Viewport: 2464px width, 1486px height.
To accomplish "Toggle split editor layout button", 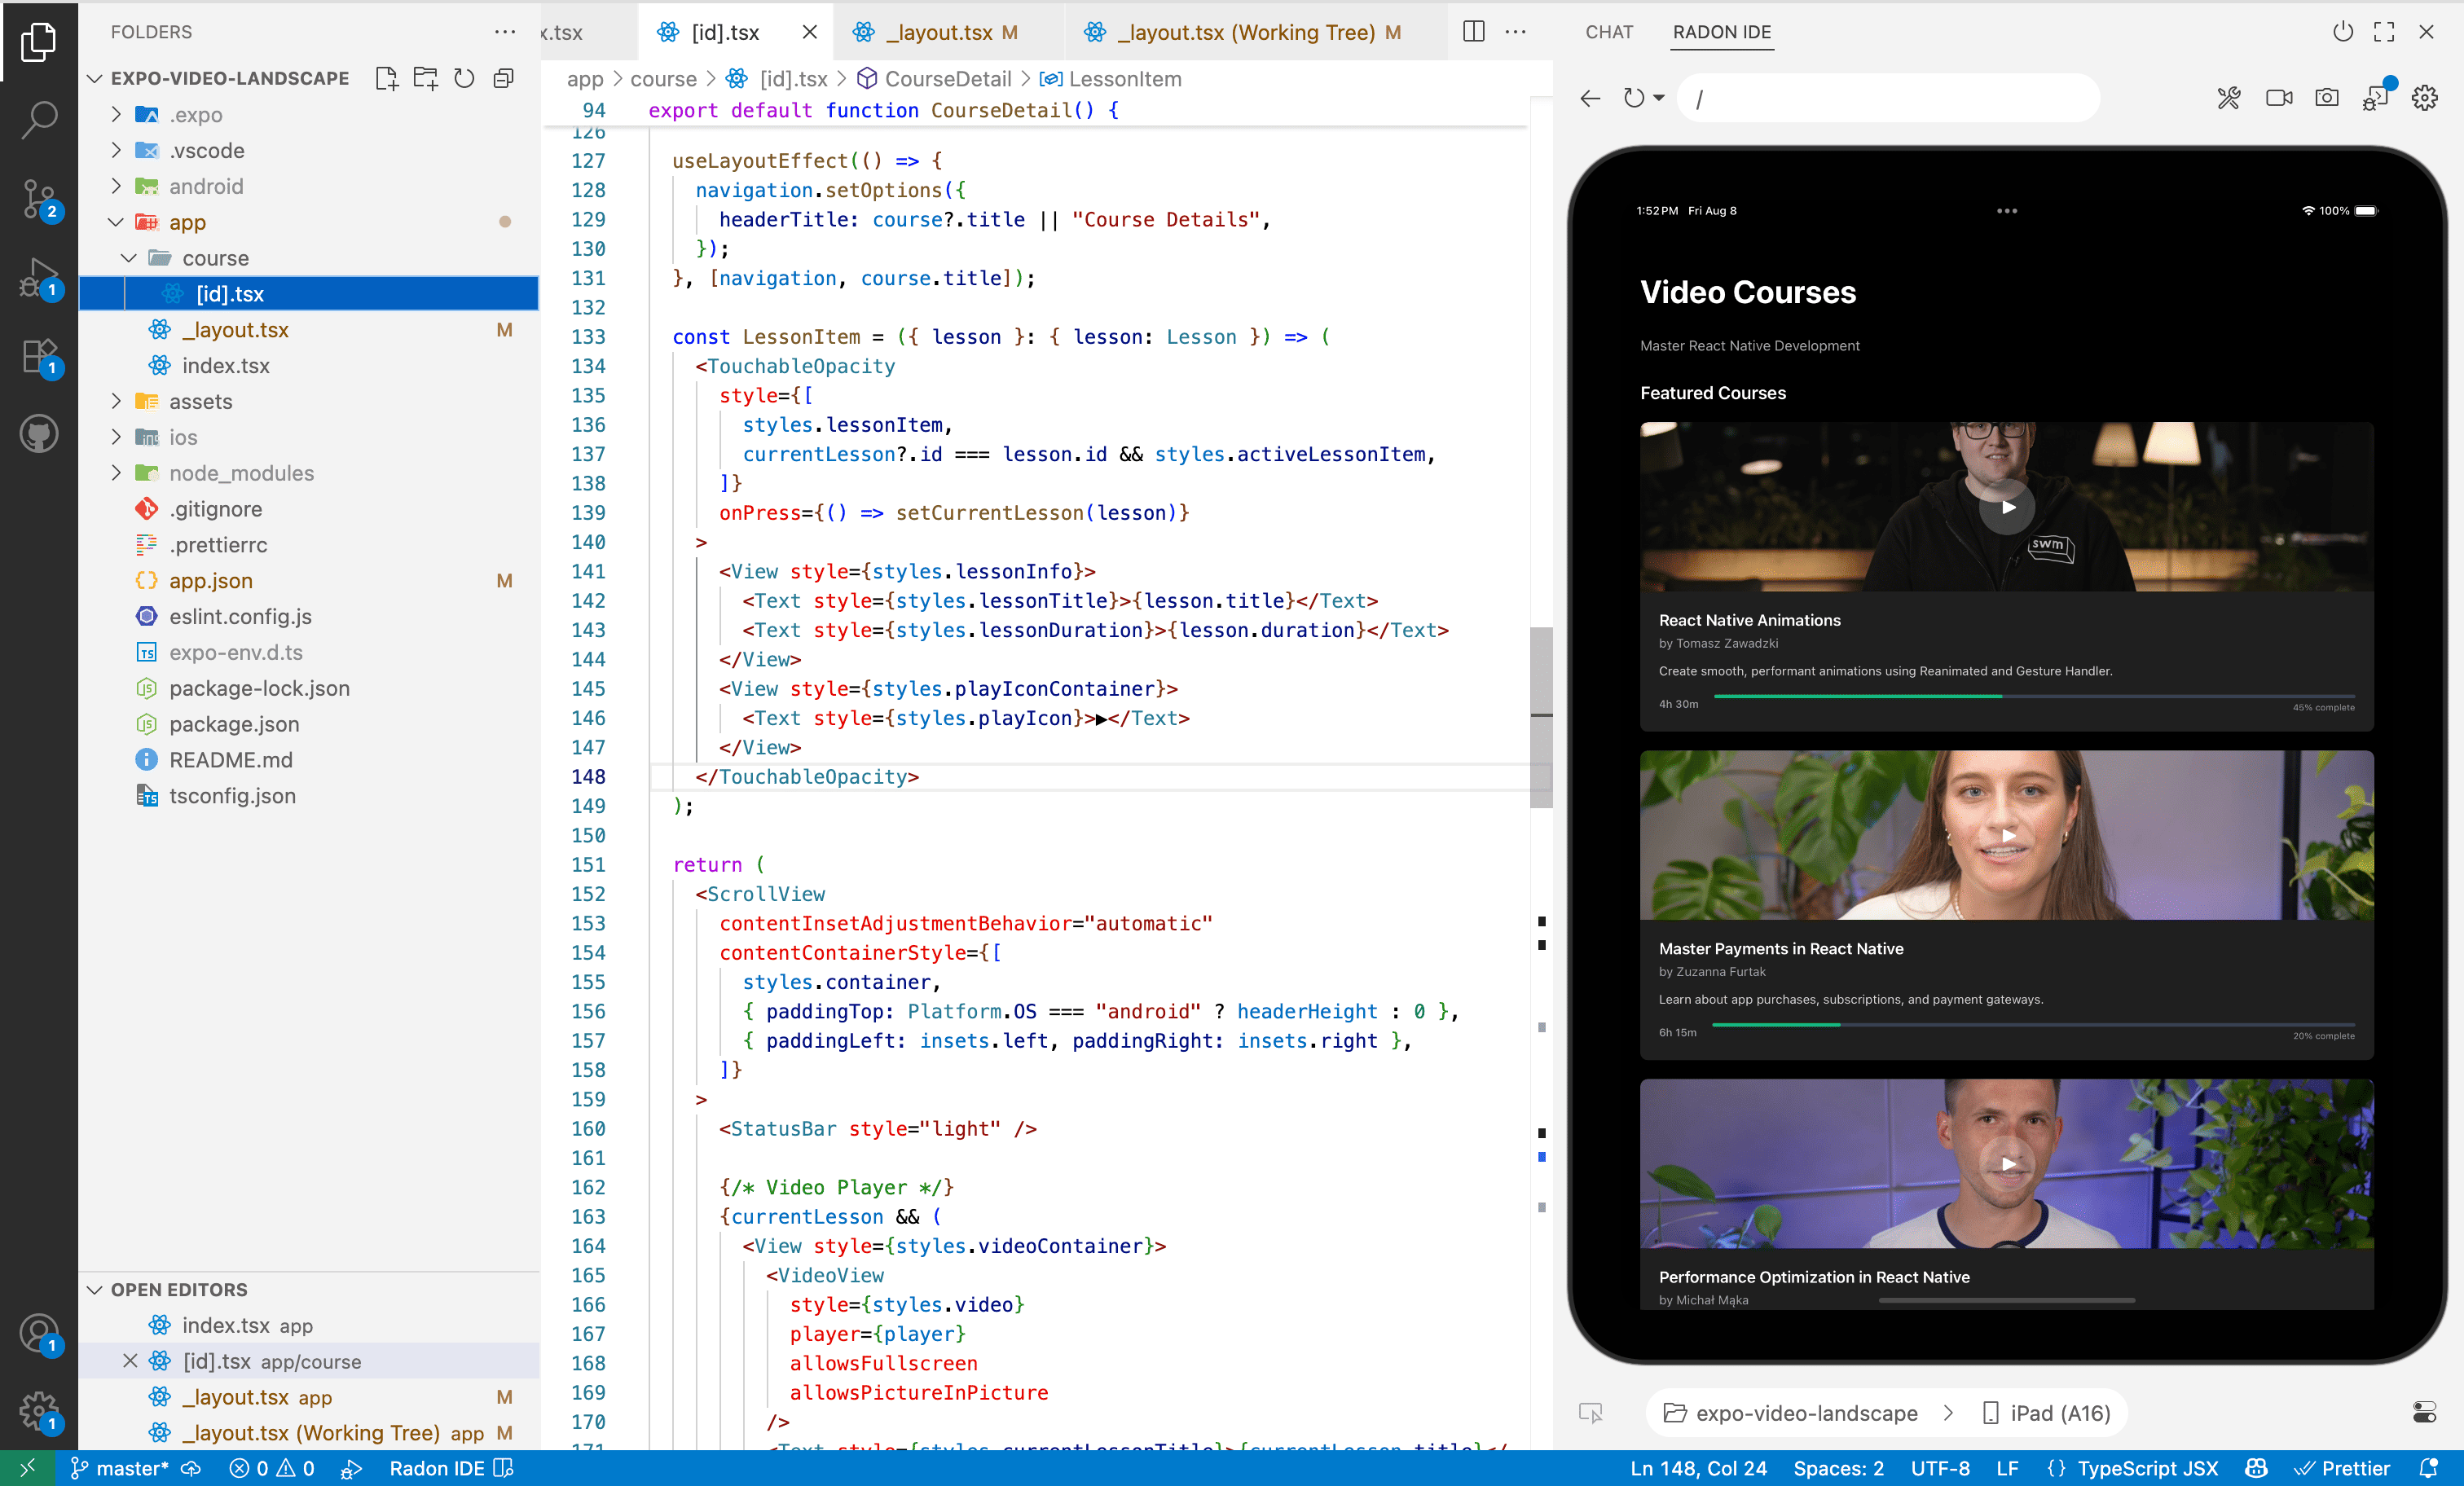I will click(1473, 32).
